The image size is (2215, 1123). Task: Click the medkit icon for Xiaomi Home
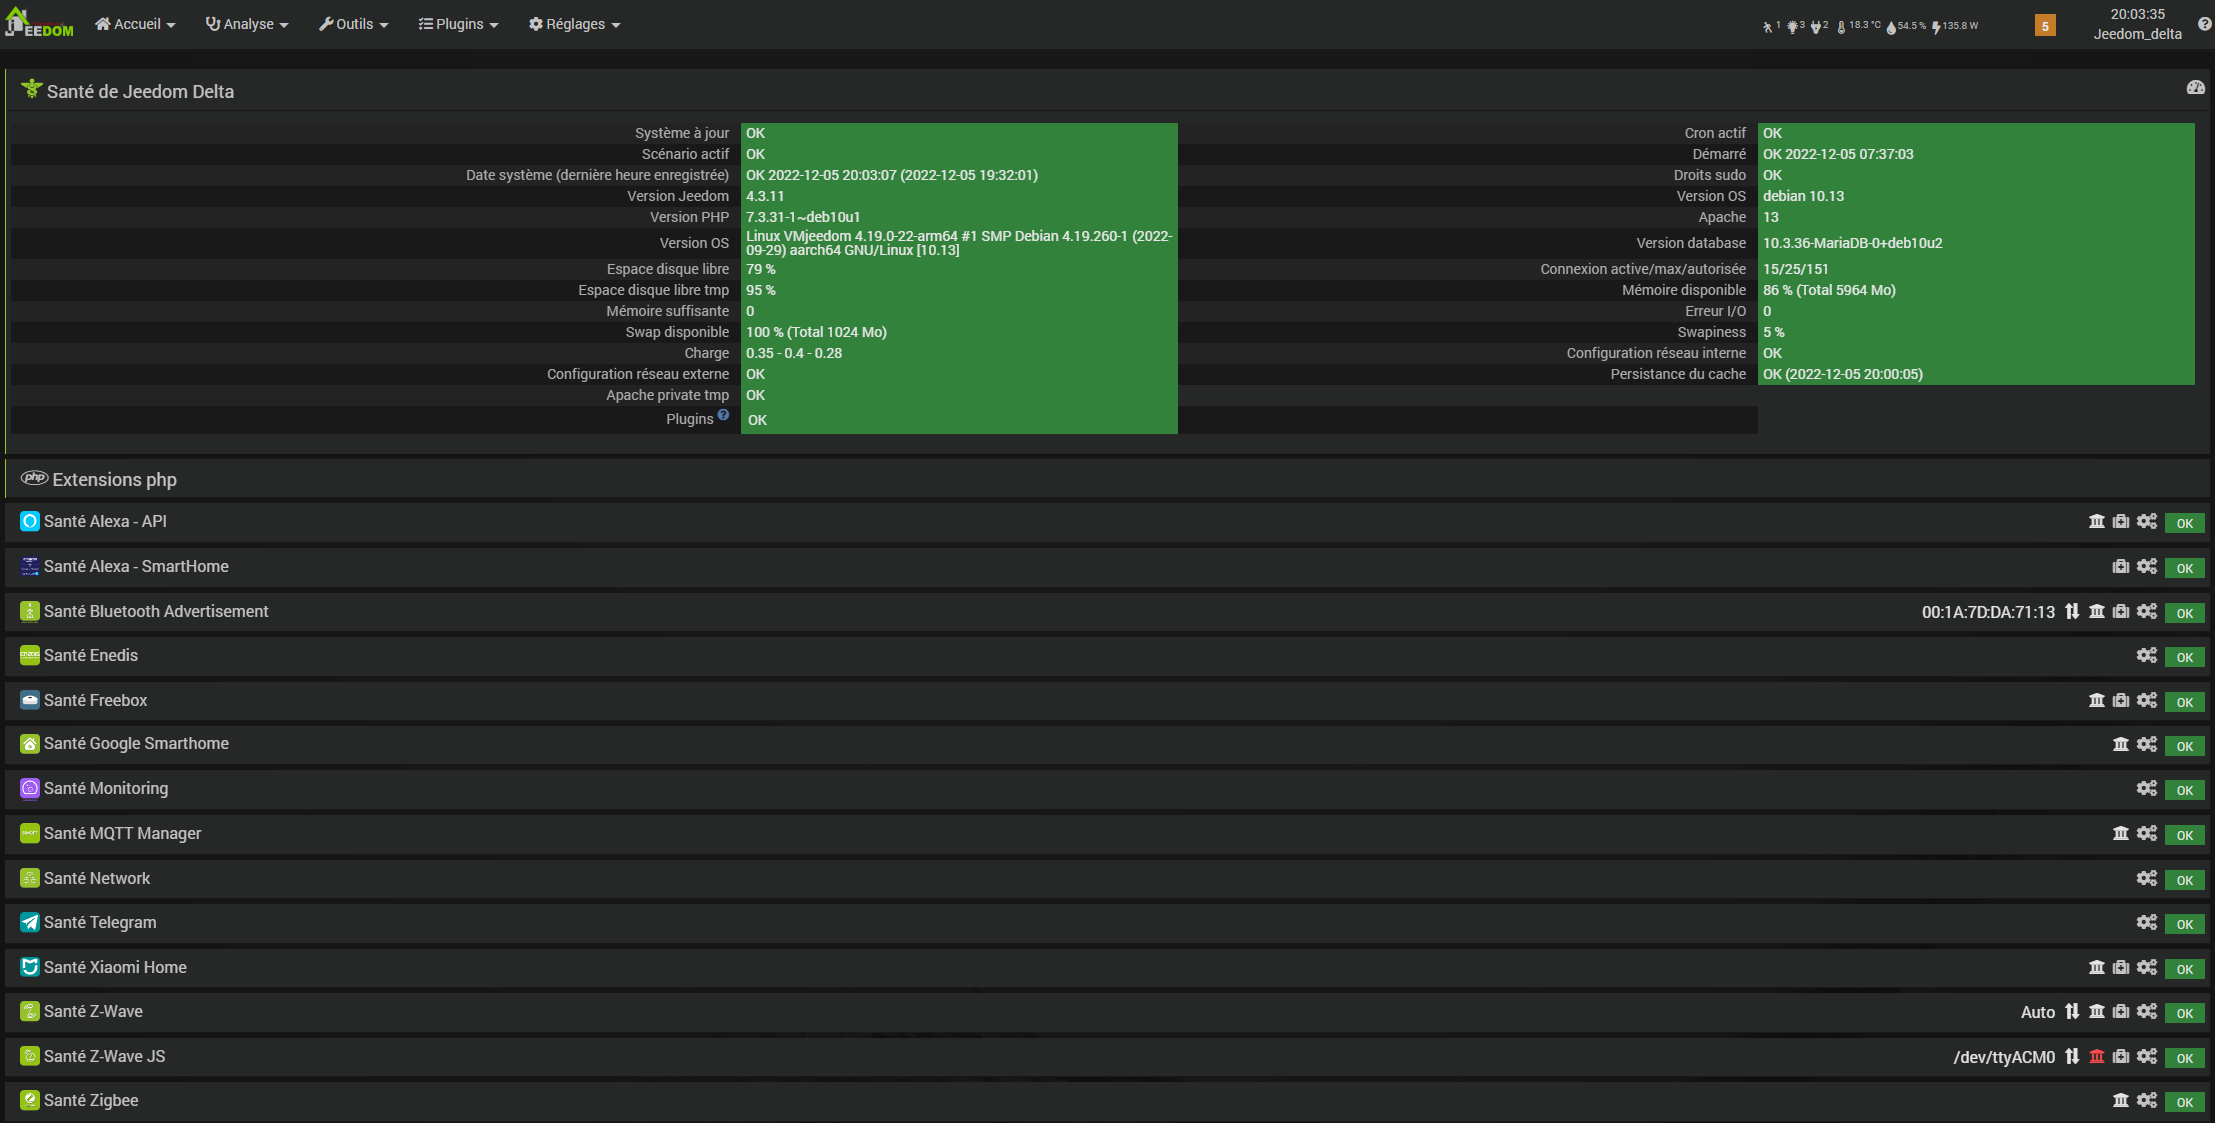tap(2121, 967)
